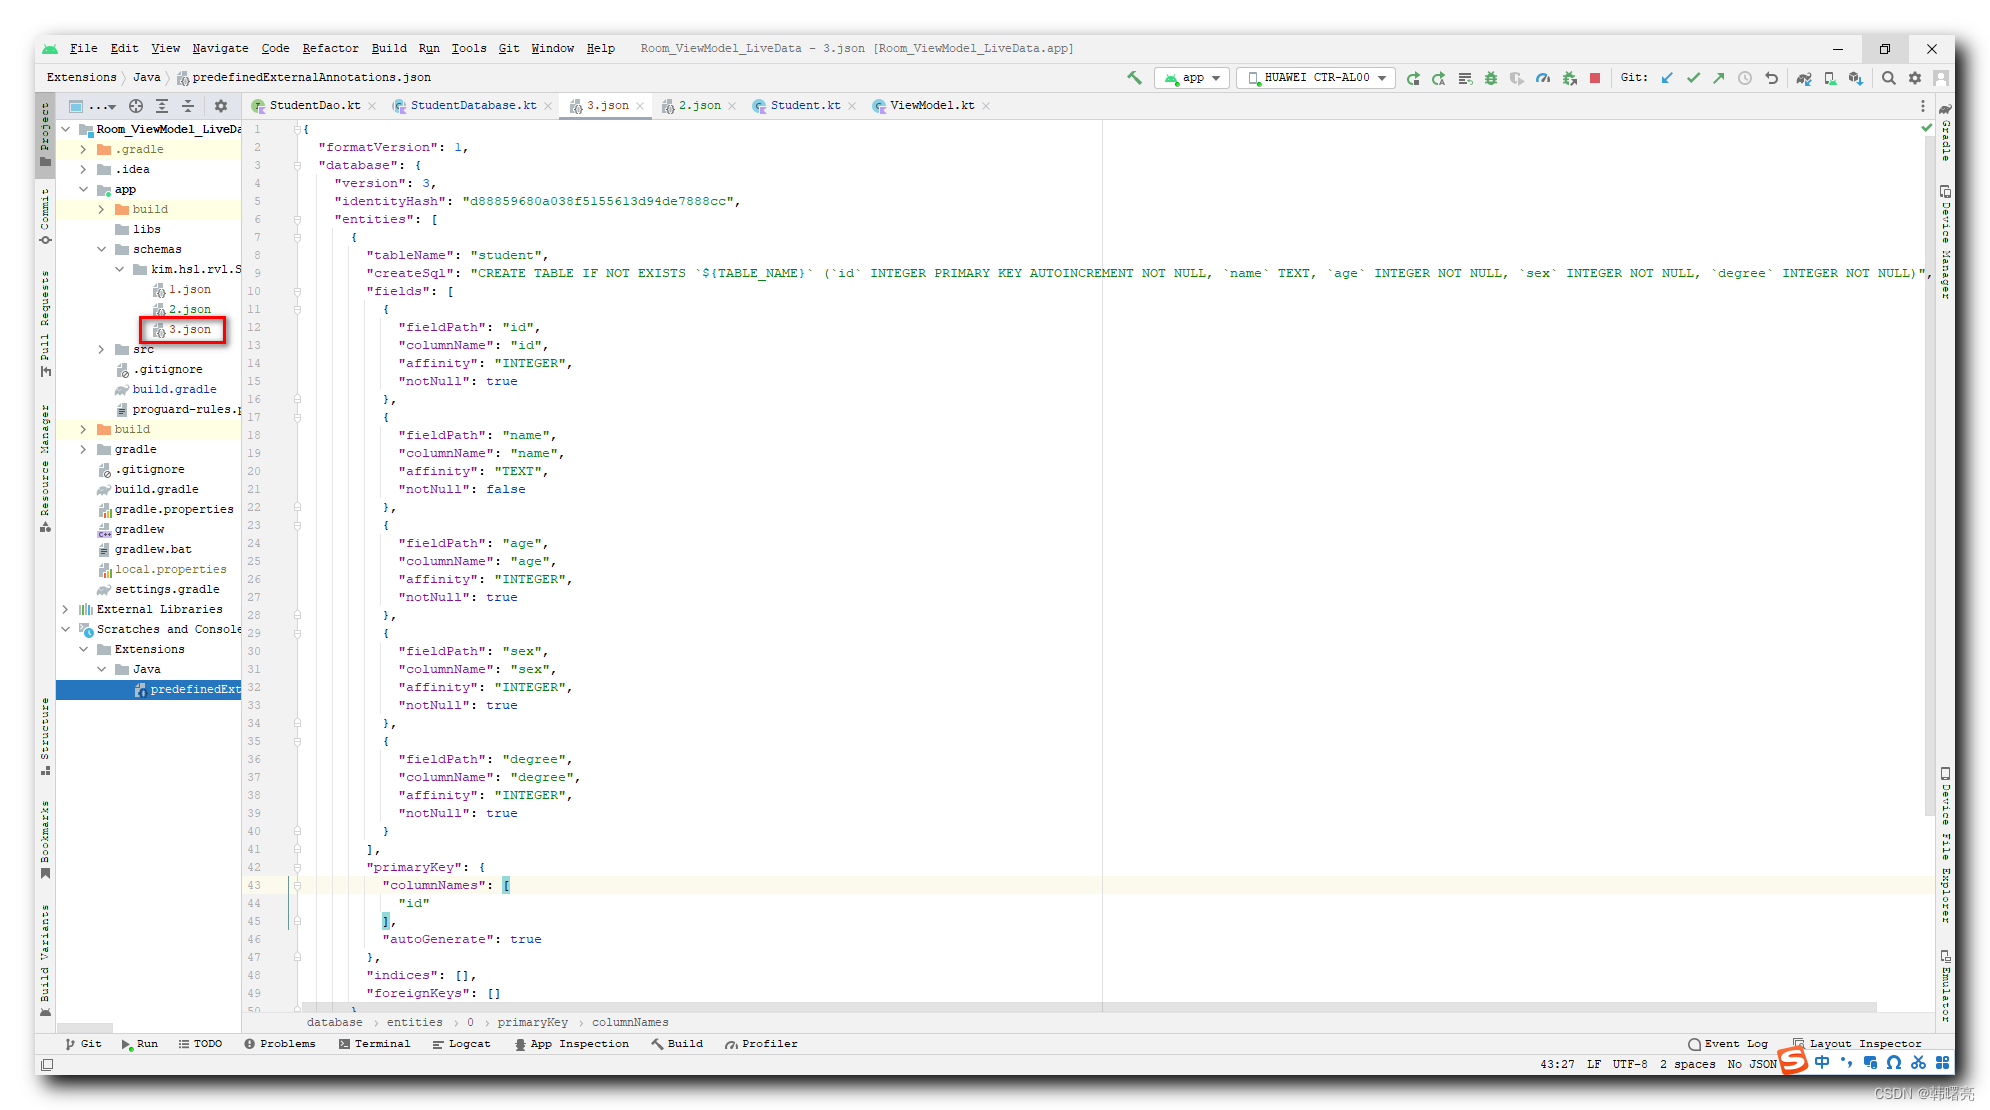The image size is (1990, 1110).
Task: Toggle the Build Variants side panel
Action: click(x=45, y=960)
